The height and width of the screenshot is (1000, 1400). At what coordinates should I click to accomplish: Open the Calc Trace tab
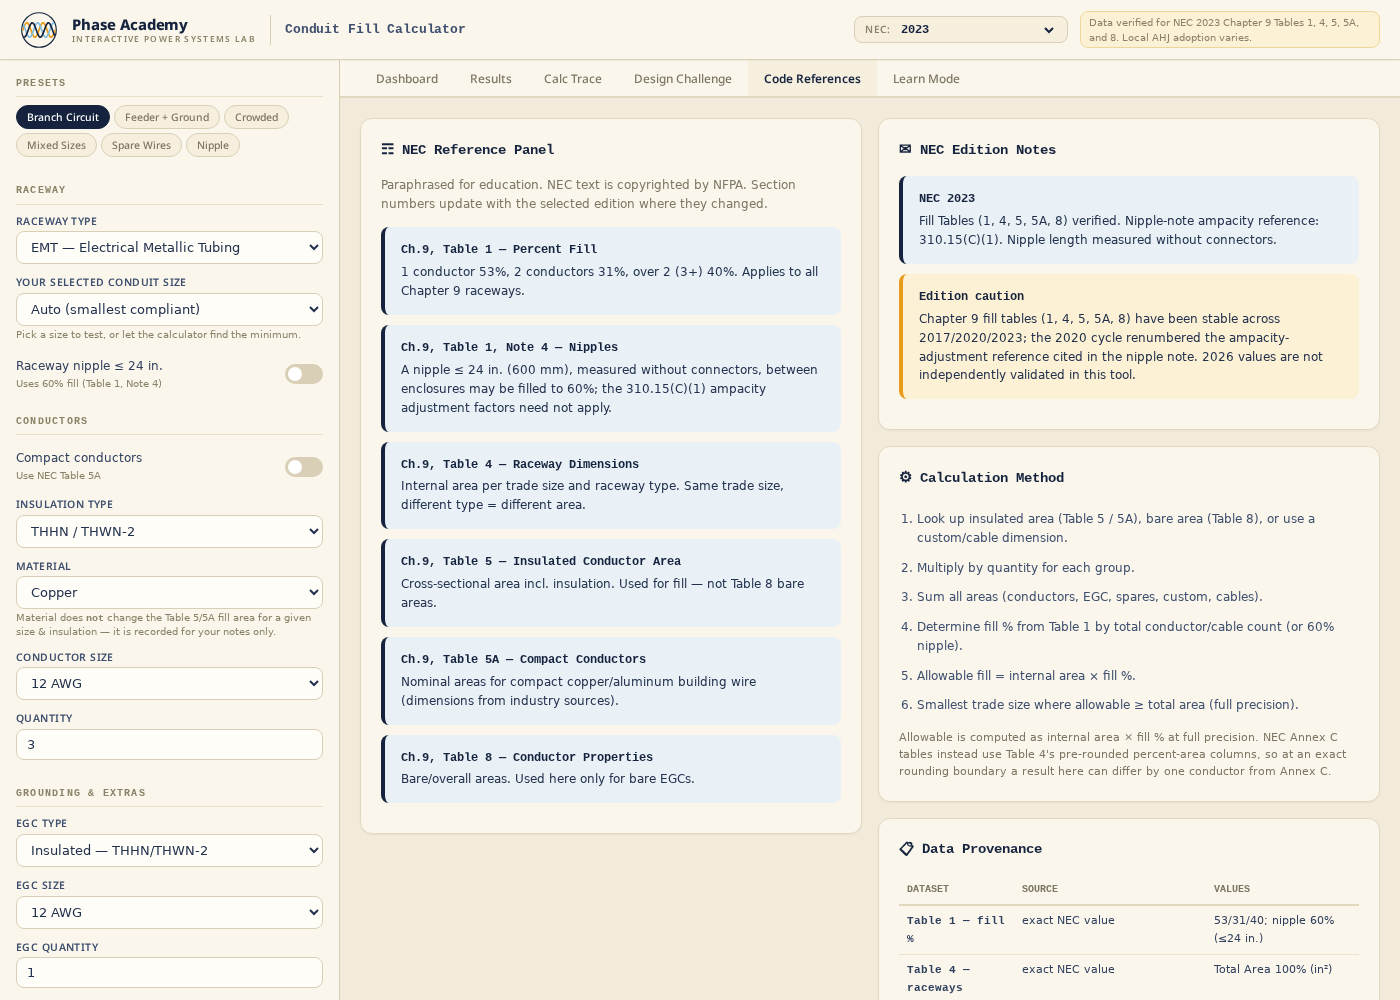573,79
